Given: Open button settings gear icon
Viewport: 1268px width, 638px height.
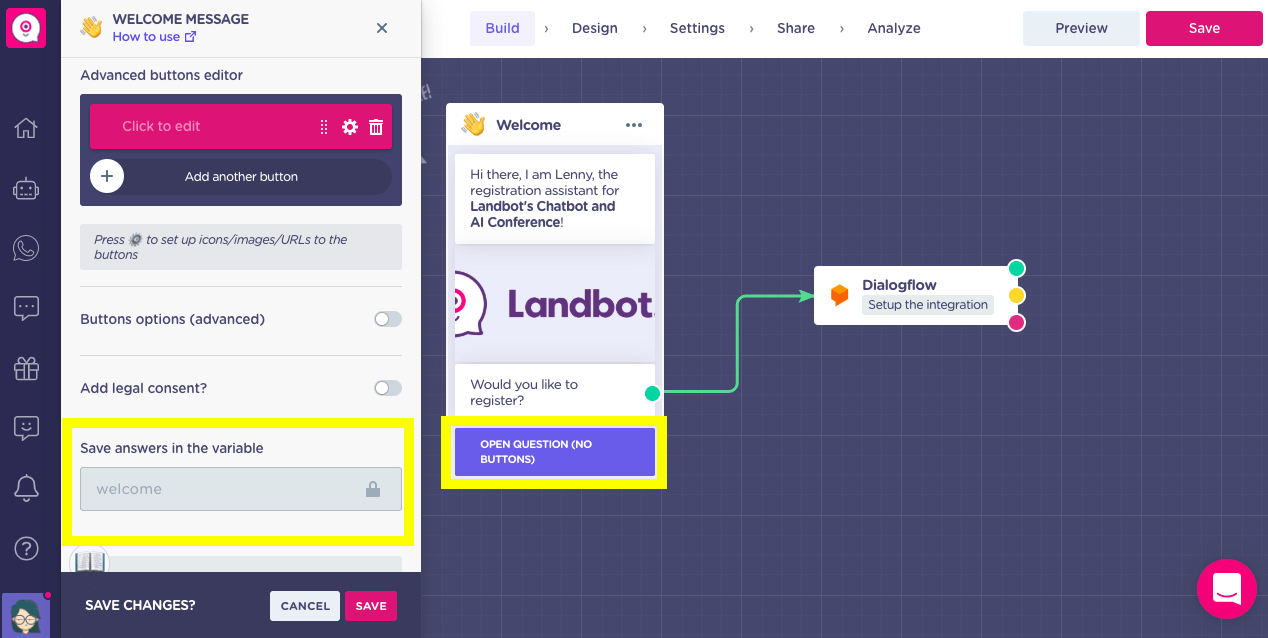Looking at the screenshot, I should click(350, 127).
